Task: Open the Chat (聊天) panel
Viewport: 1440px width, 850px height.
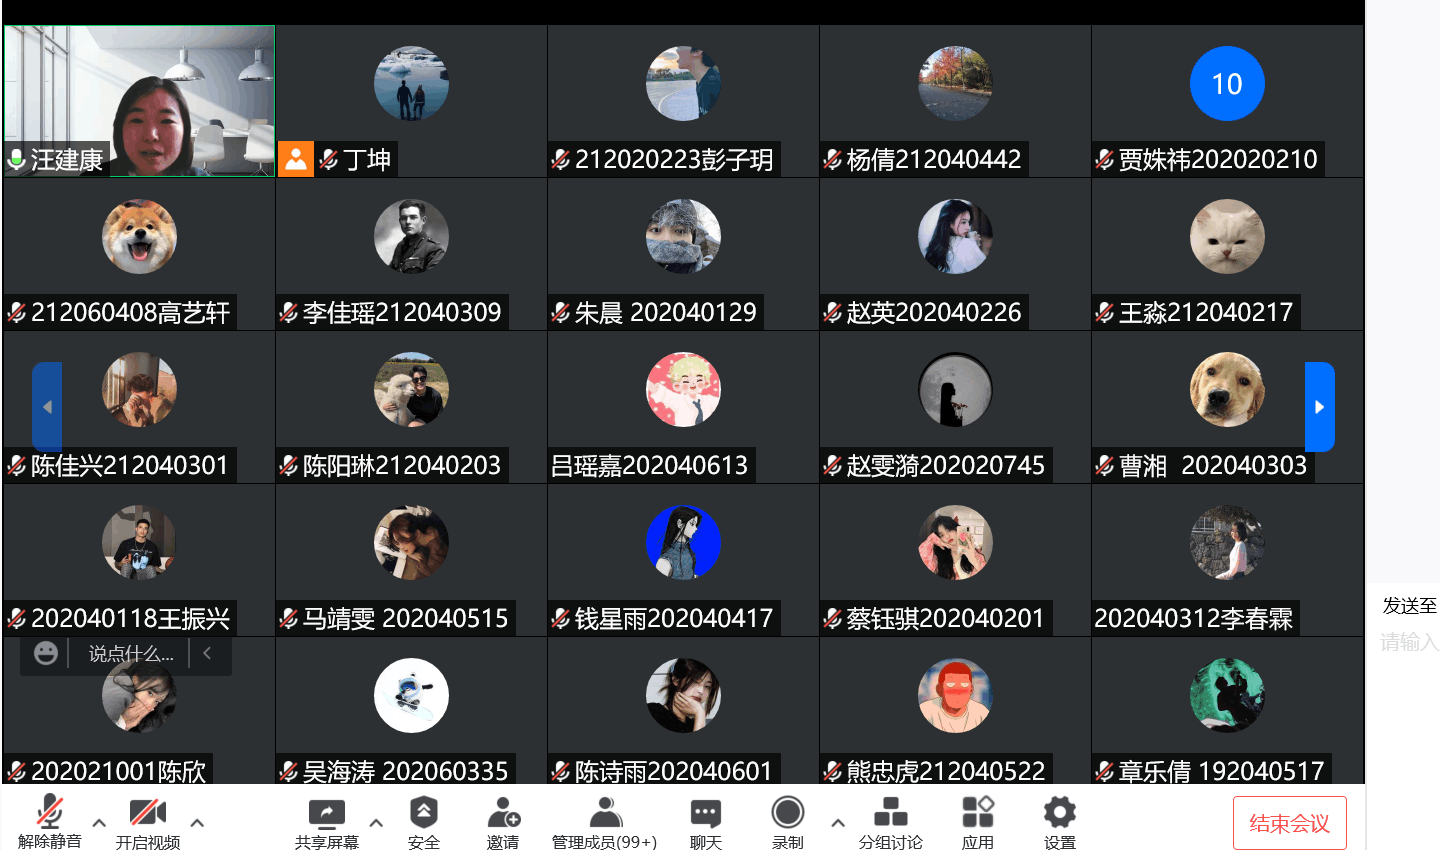Action: [705, 814]
